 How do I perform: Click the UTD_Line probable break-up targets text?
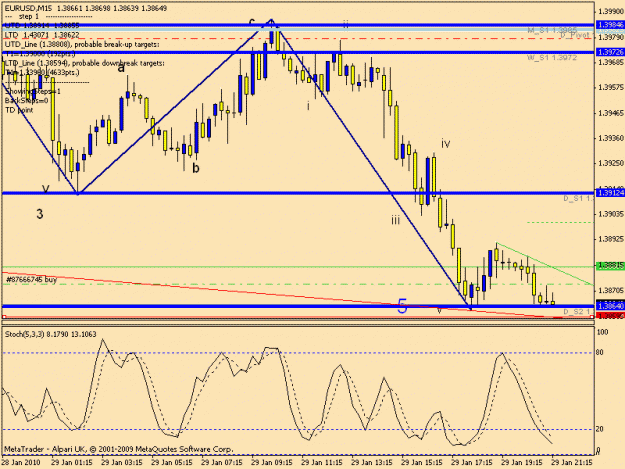pos(82,44)
